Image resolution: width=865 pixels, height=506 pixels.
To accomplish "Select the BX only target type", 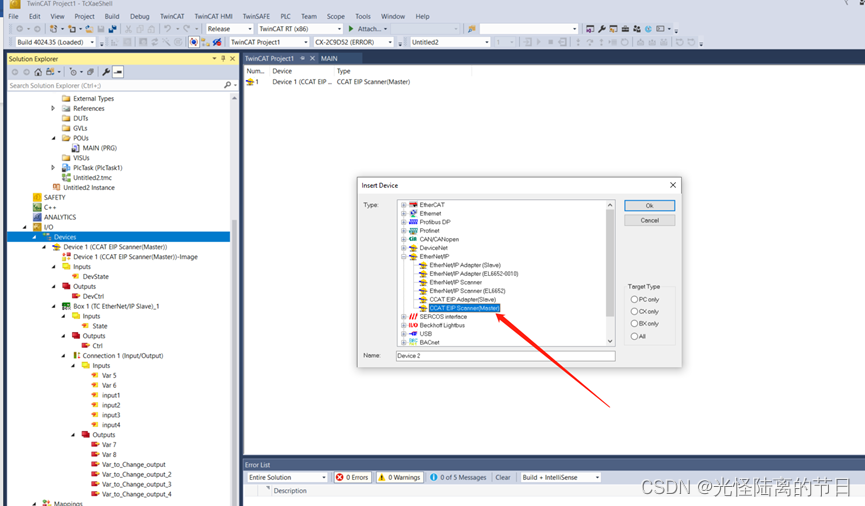I will [x=634, y=323].
